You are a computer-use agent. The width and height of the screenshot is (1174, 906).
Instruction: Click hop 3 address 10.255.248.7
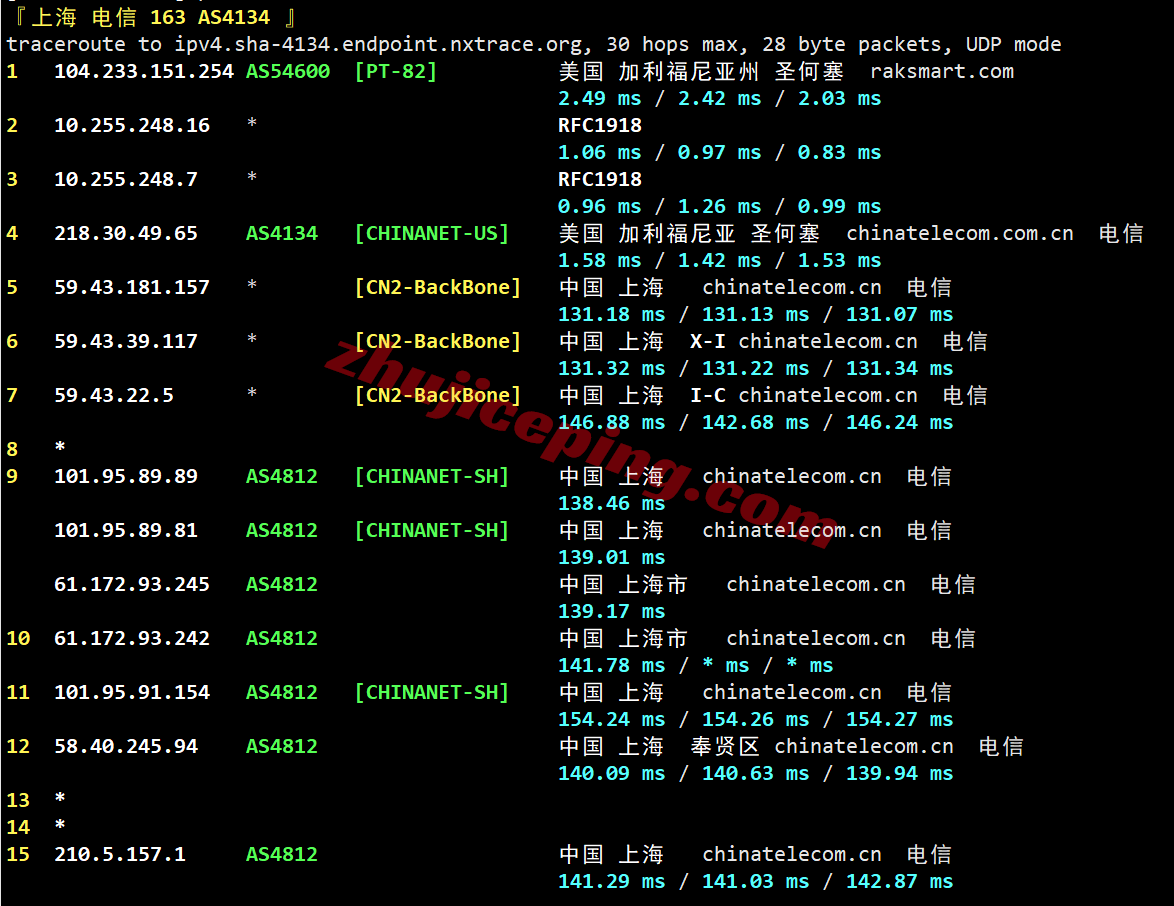click(125, 179)
